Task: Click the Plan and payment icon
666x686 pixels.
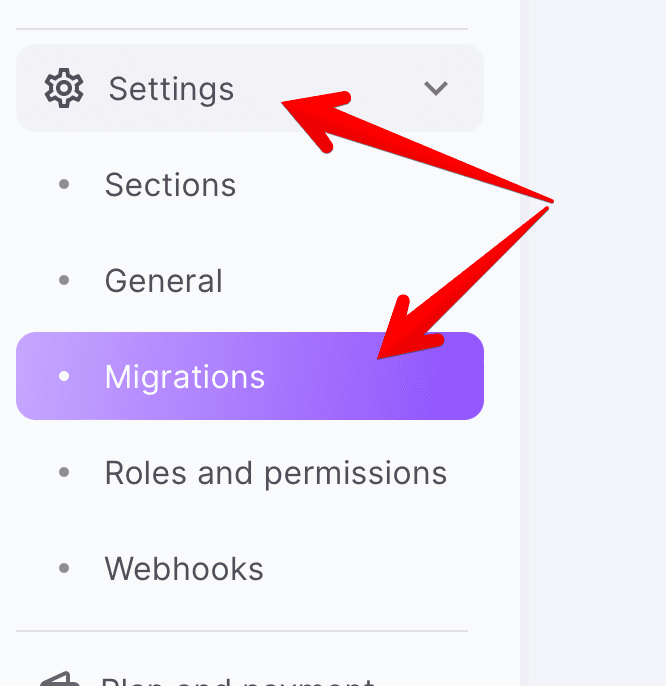Action: pos(60,680)
